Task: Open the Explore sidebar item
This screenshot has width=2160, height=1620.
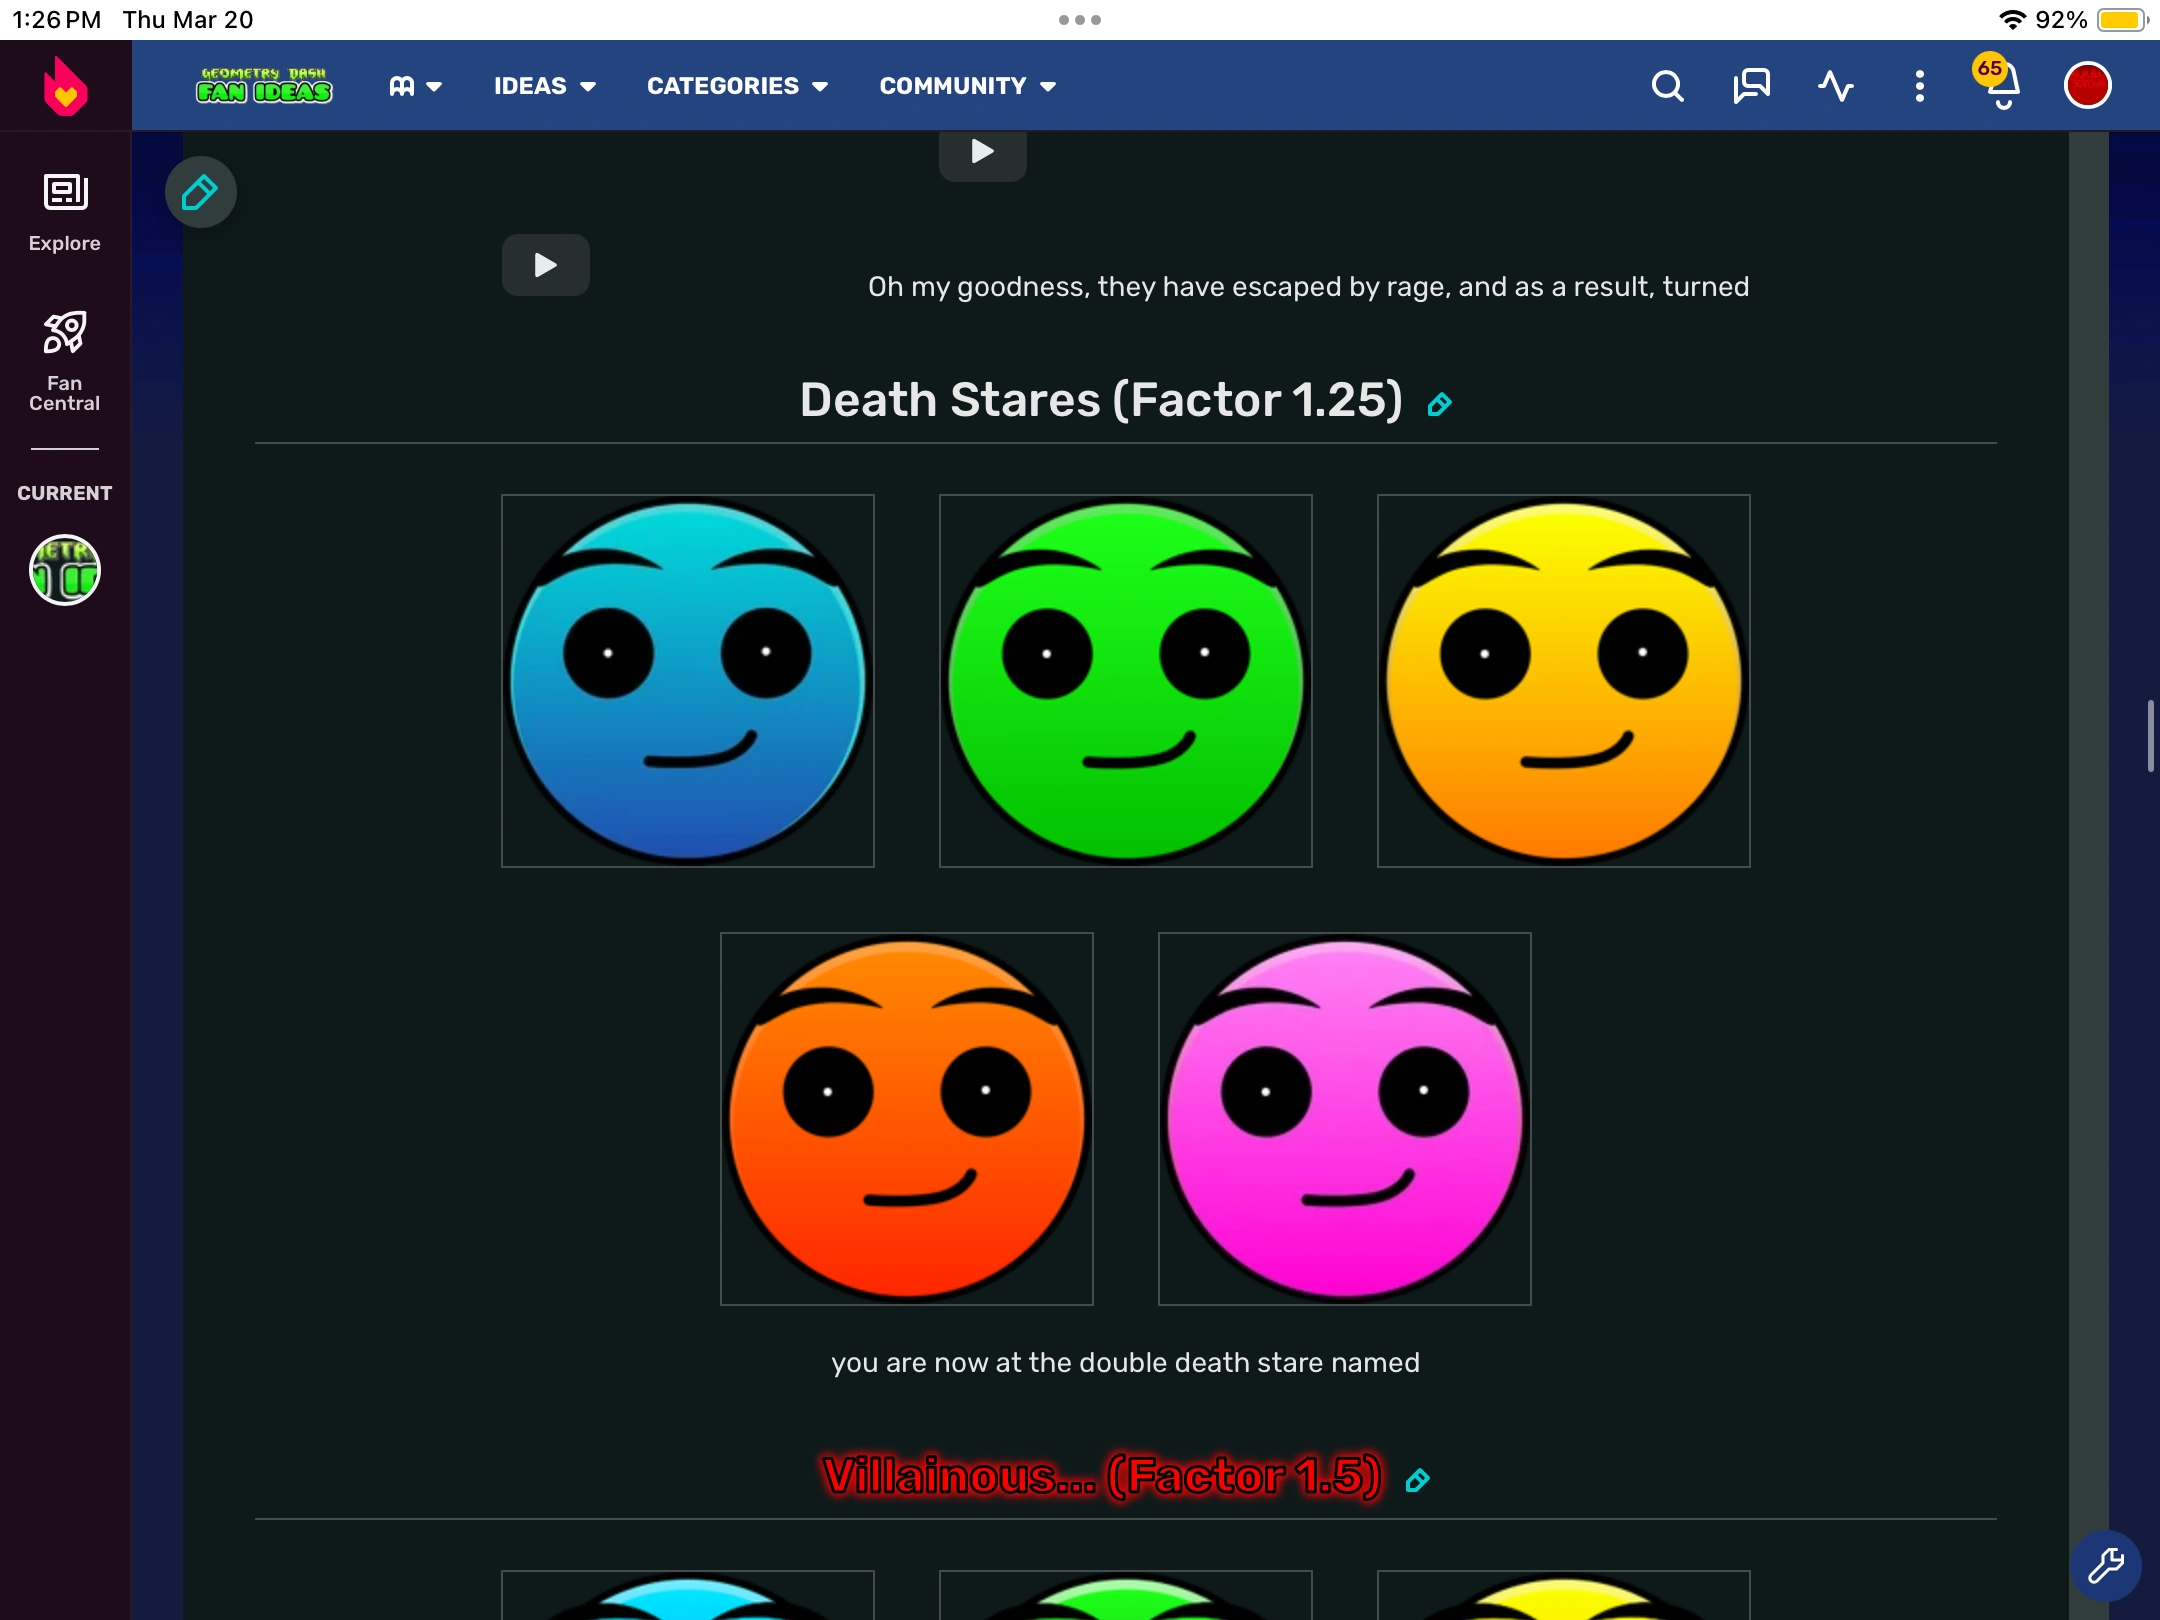Action: point(65,213)
